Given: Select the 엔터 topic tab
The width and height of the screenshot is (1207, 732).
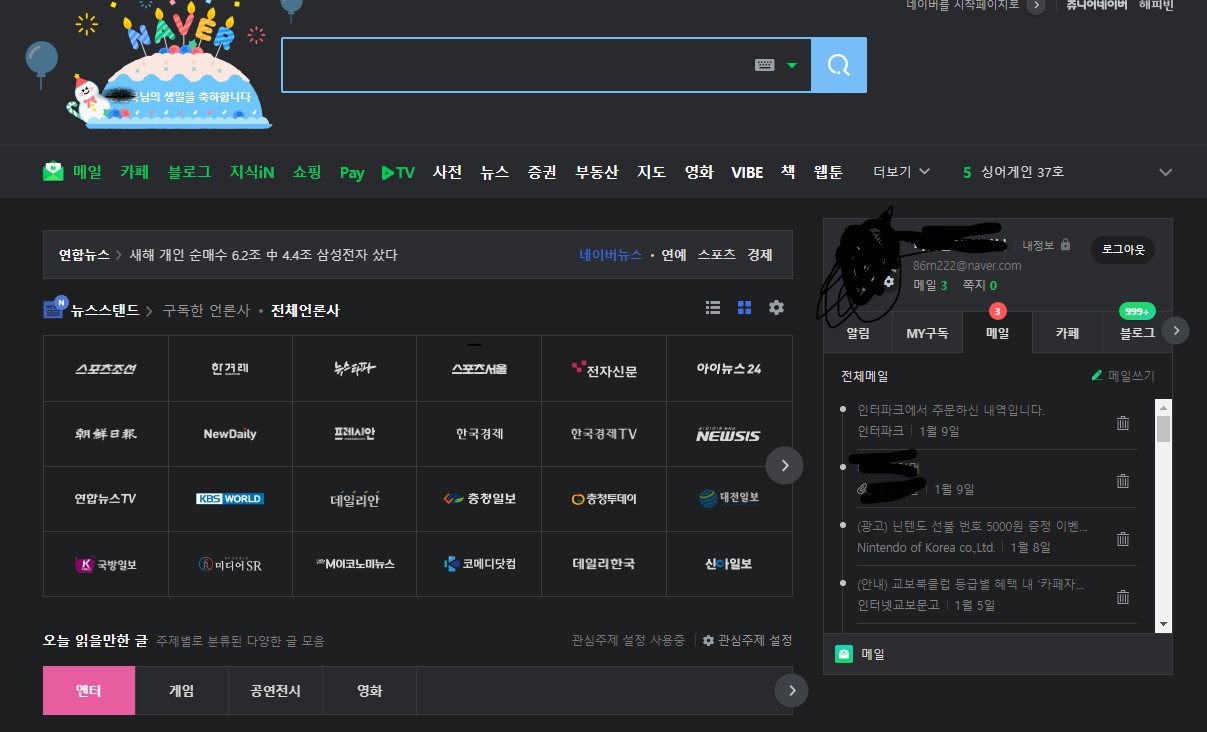Looking at the screenshot, I should (89, 691).
